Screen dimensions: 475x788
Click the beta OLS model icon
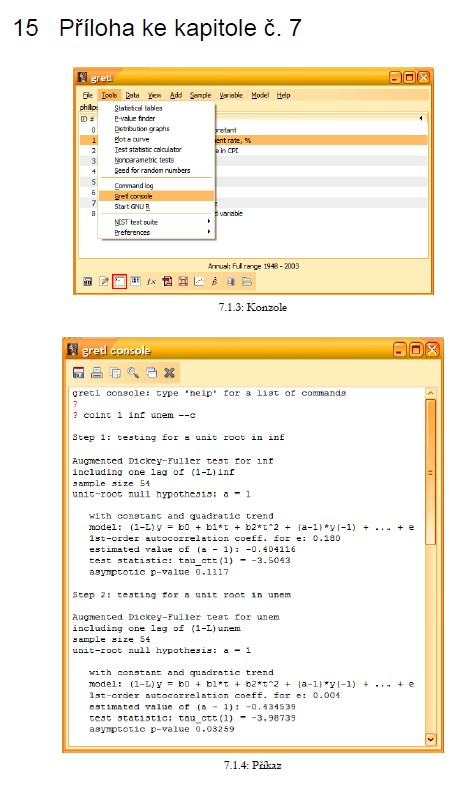point(215,281)
